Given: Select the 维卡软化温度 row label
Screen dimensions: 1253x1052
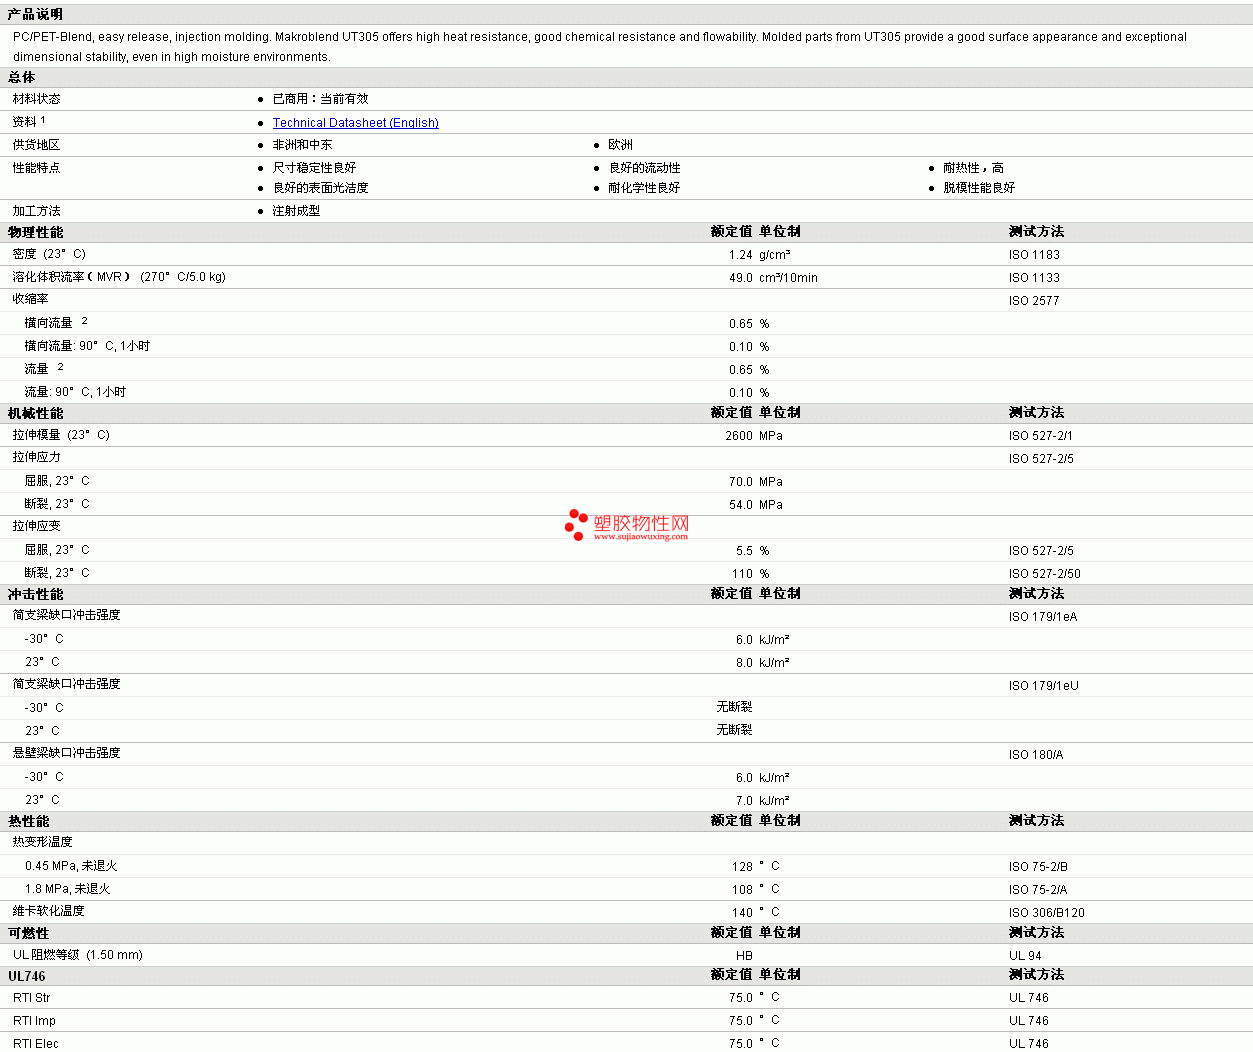Looking at the screenshot, I should click(x=48, y=911).
